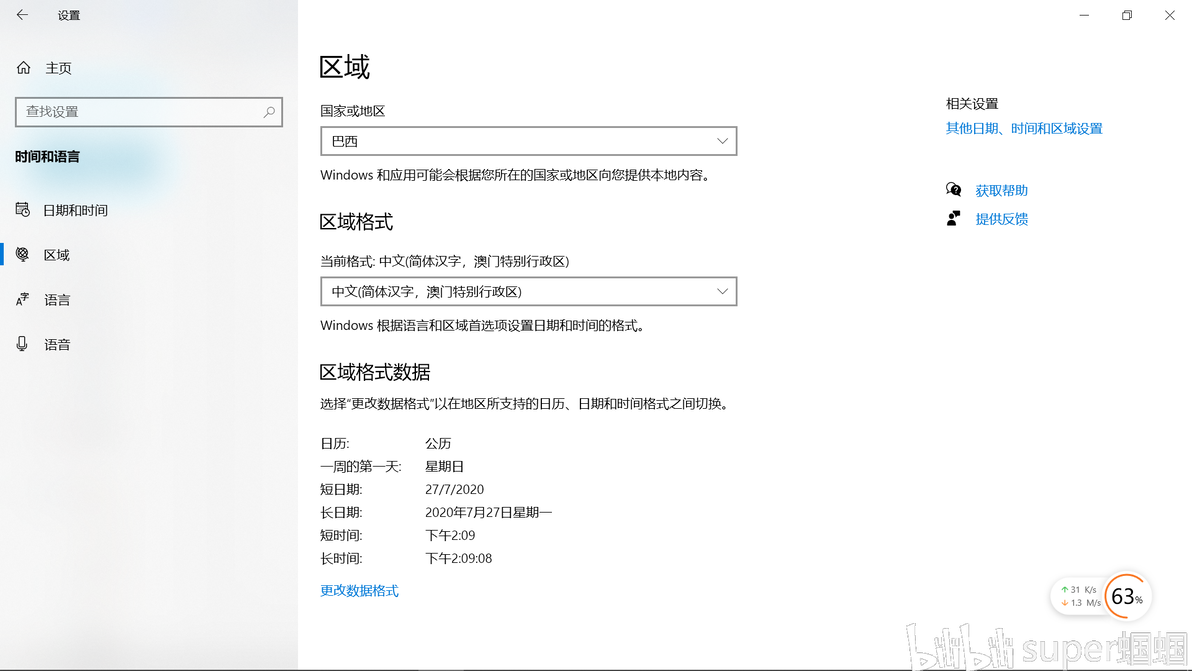This screenshot has width=1192, height=671.
Task: Restore down the Settings window
Action: 1127,15
